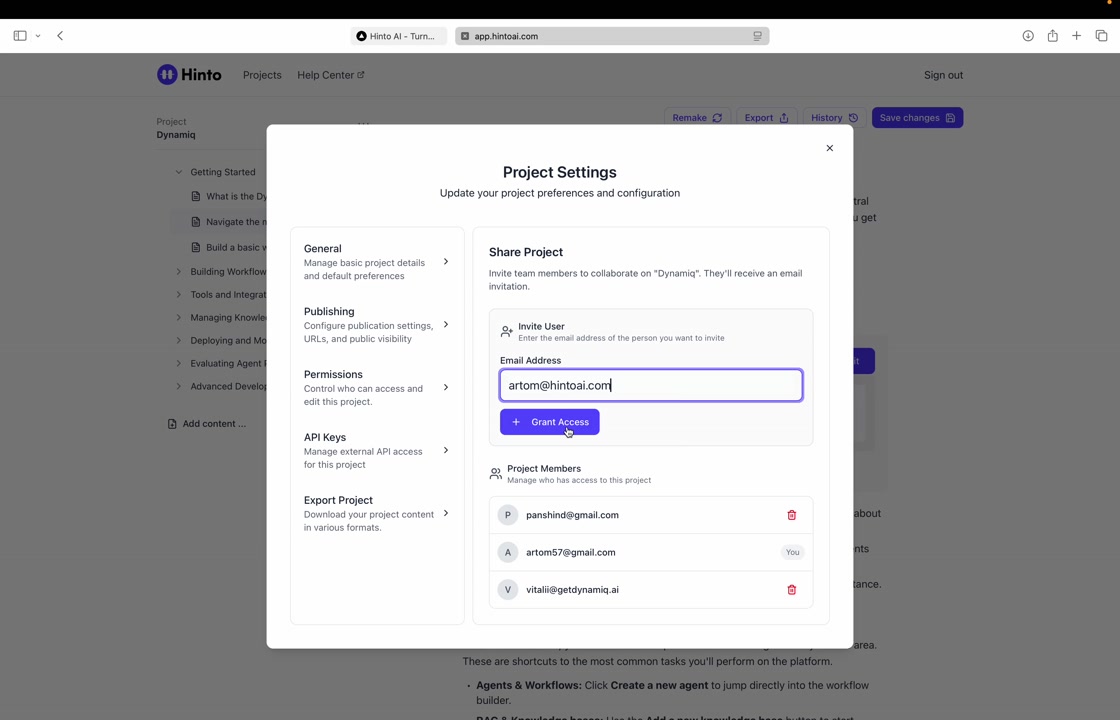Viewport: 1120px width, 720px height.
Task: Open General settings section
Action: (376, 262)
